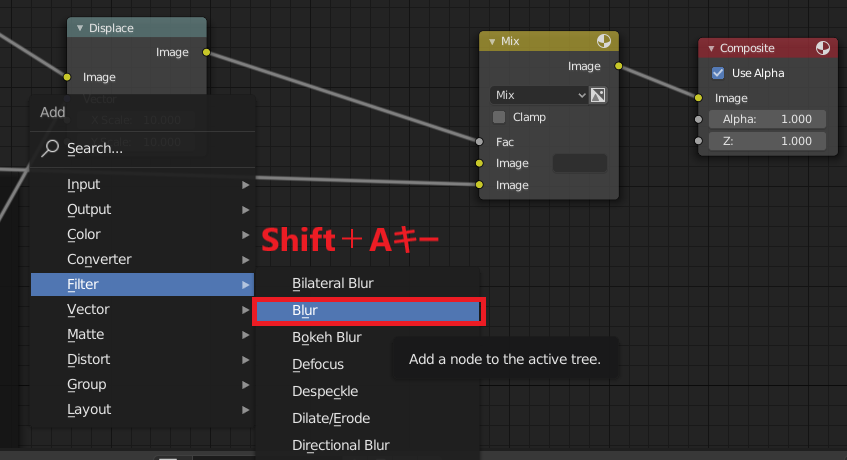Click the Mix node preview sphere icon
Image resolution: width=847 pixels, height=460 pixels.
click(x=603, y=41)
